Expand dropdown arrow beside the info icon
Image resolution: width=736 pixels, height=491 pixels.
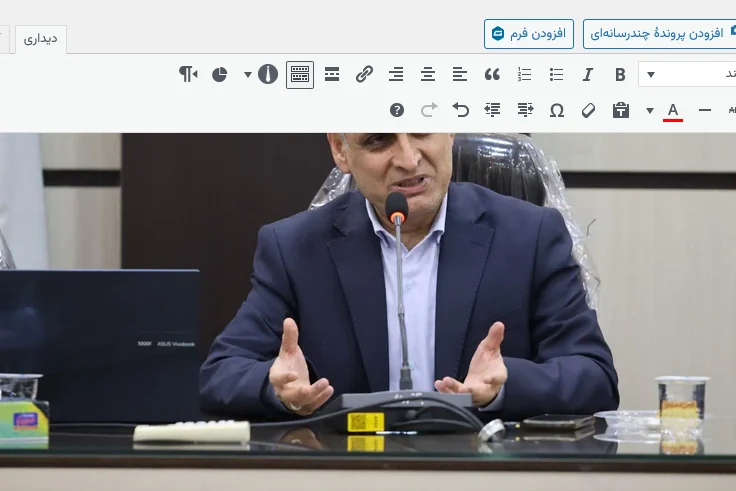248,75
